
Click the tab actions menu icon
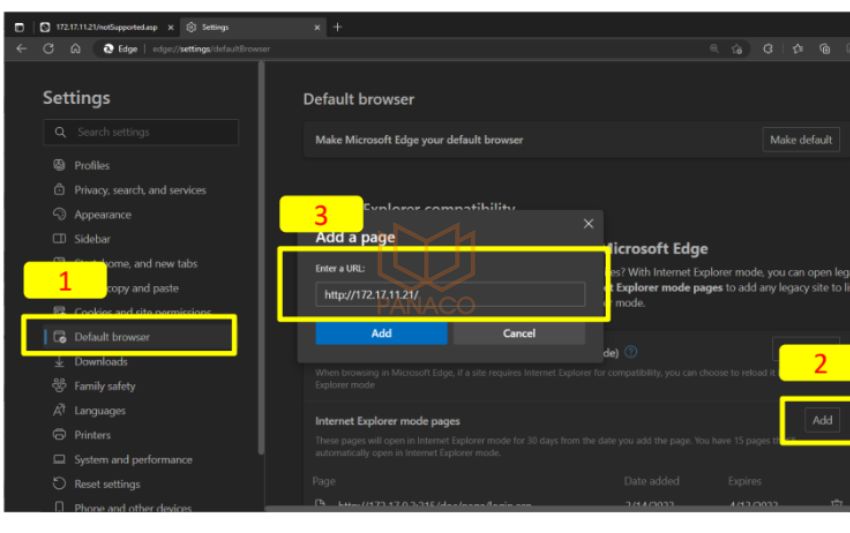tap(19, 27)
